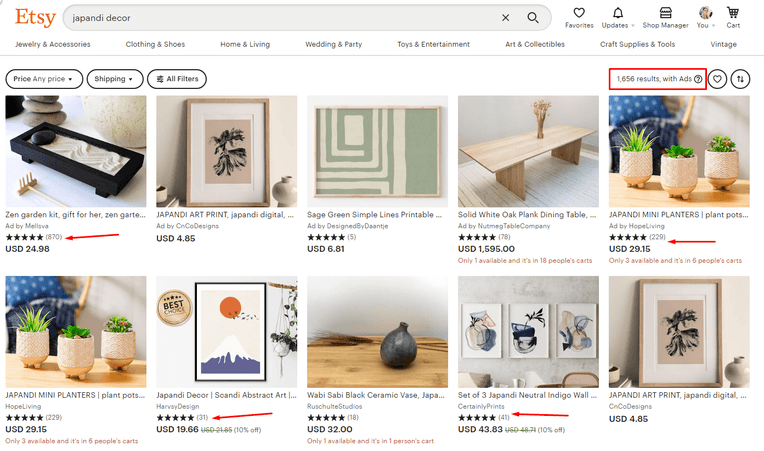The width and height of the screenshot is (764, 451).
Task: Click the japandi decor search field
Action: 285,18
